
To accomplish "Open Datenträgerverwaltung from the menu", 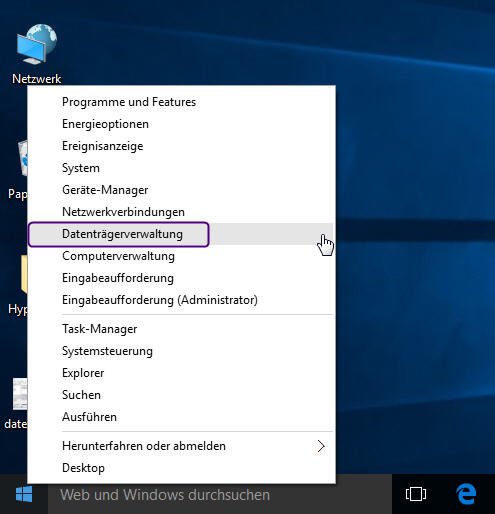I will click(x=181, y=234).
